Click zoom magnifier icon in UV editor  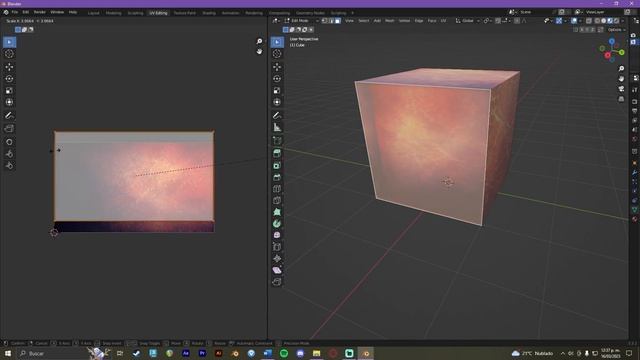click(259, 41)
